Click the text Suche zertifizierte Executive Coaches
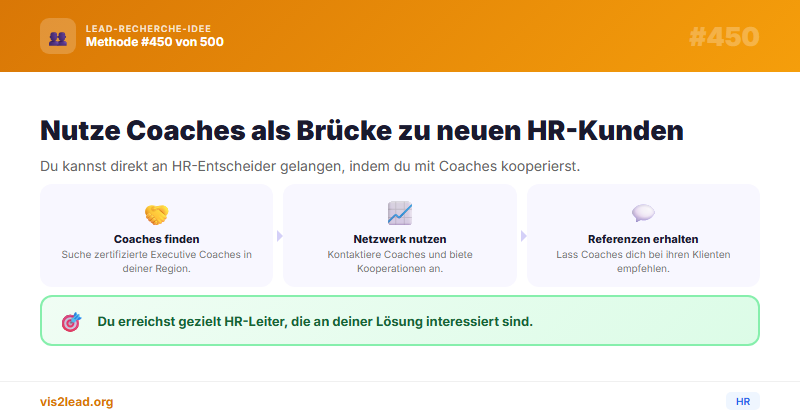800x420 pixels. click(x=157, y=261)
